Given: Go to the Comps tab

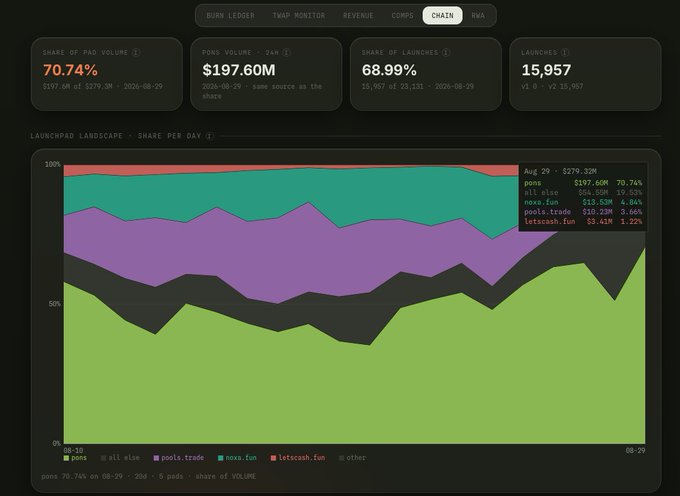Looking at the screenshot, I should pyautogui.click(x=402, y=16).
